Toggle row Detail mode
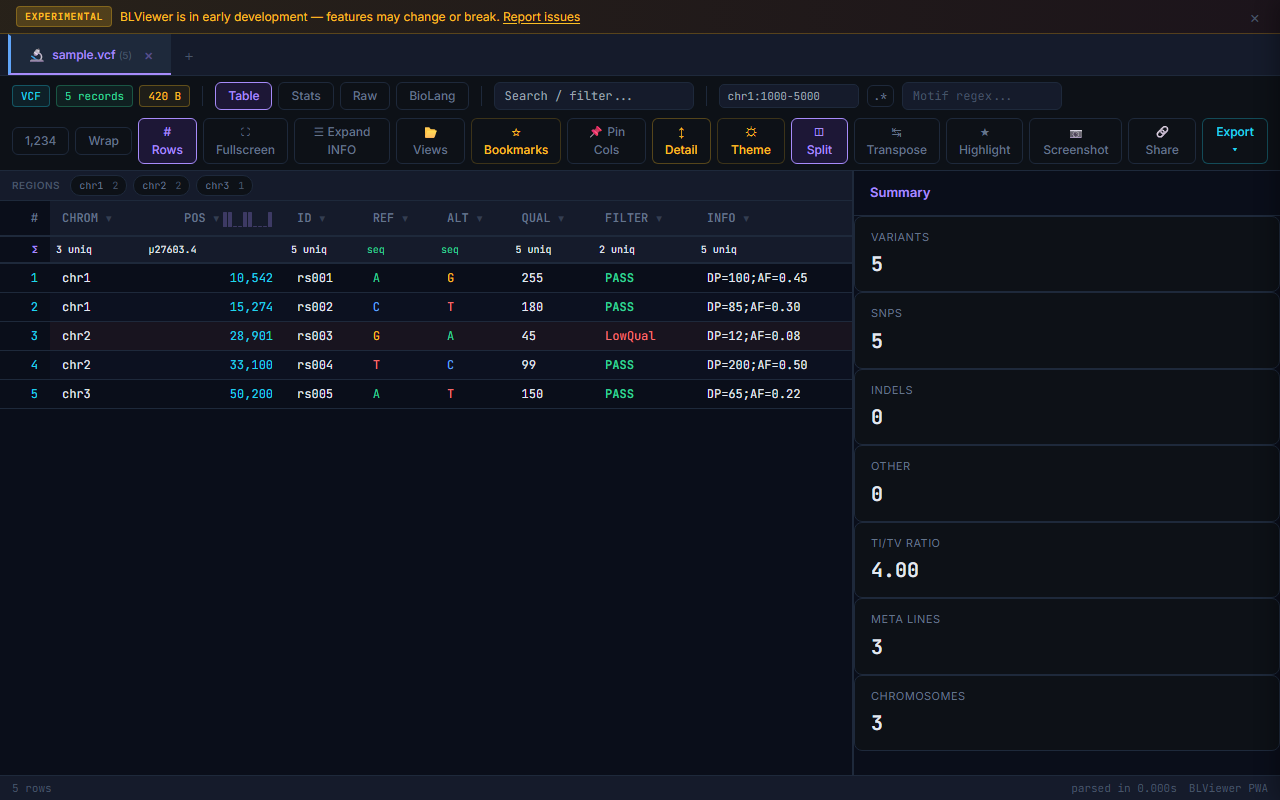The height and width of the screenshot is (800, 1280). (x=681, y=140)
